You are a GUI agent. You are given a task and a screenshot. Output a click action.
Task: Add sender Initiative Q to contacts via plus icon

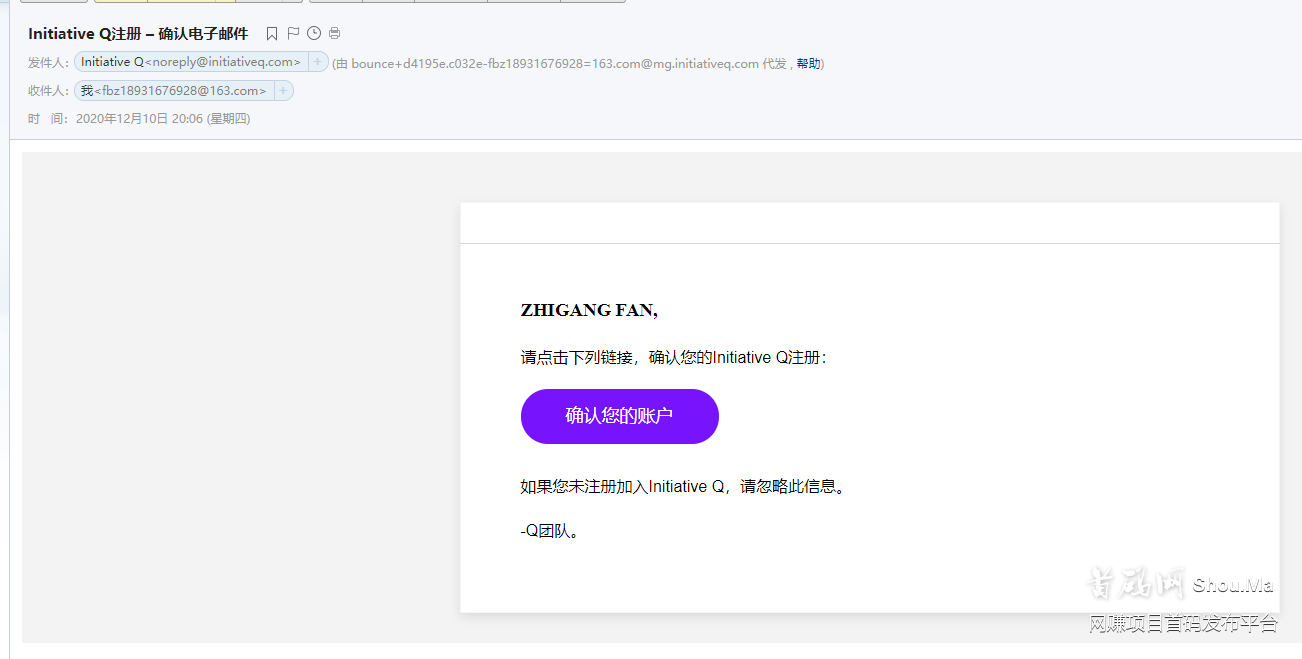click(318, 61)
